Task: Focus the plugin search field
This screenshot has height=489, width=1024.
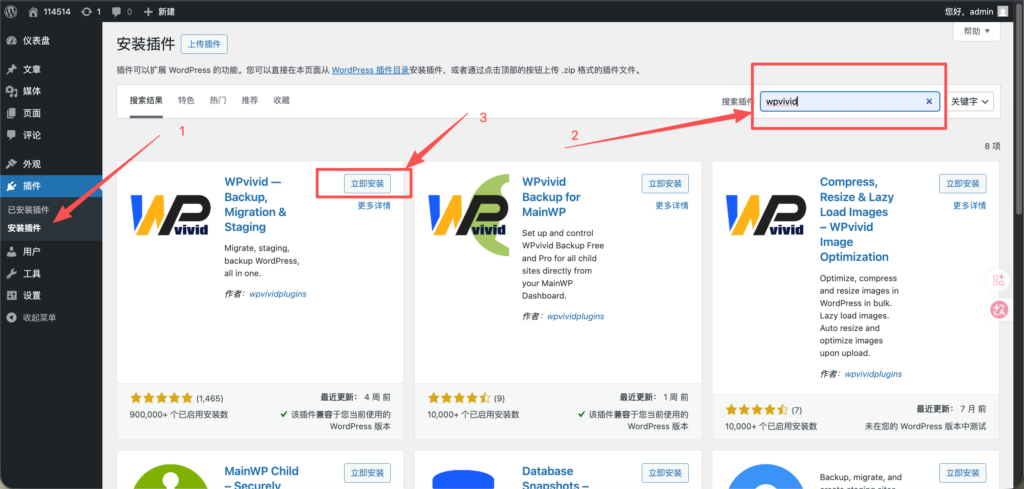Action: [850, 101]
